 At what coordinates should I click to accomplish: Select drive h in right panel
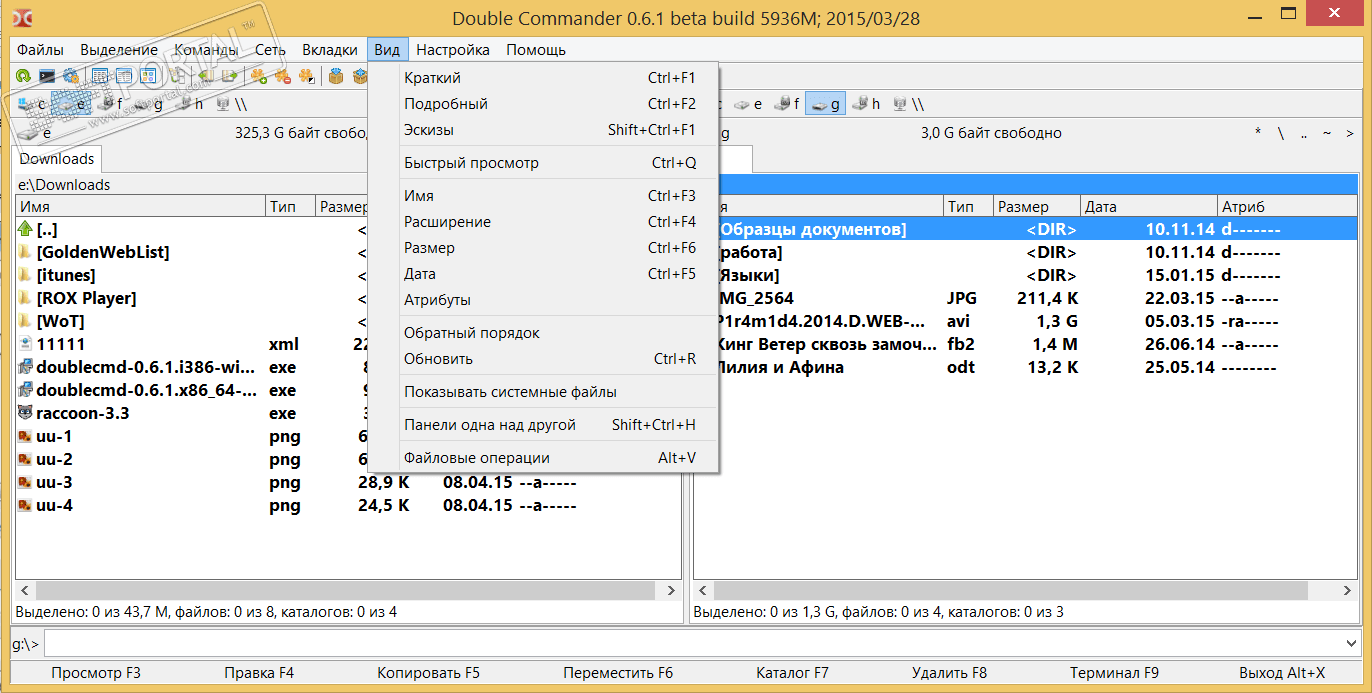pyautogui.click(x=865, y=103)
